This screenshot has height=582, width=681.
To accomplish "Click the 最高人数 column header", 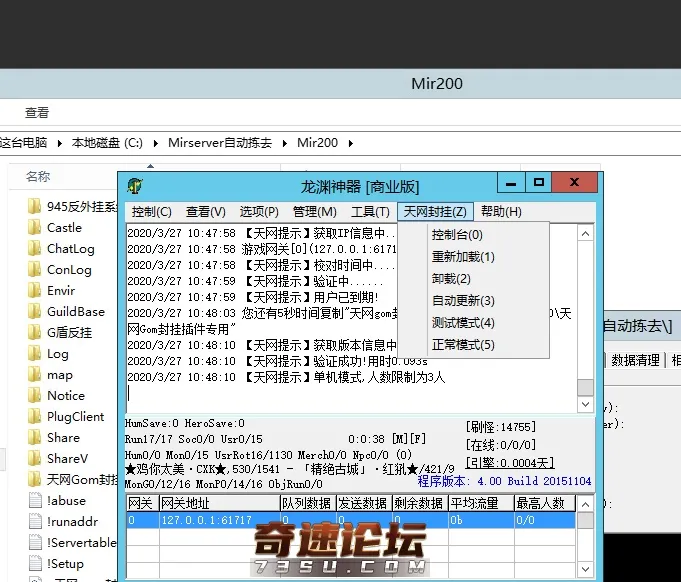I will (x=545, y=503).
